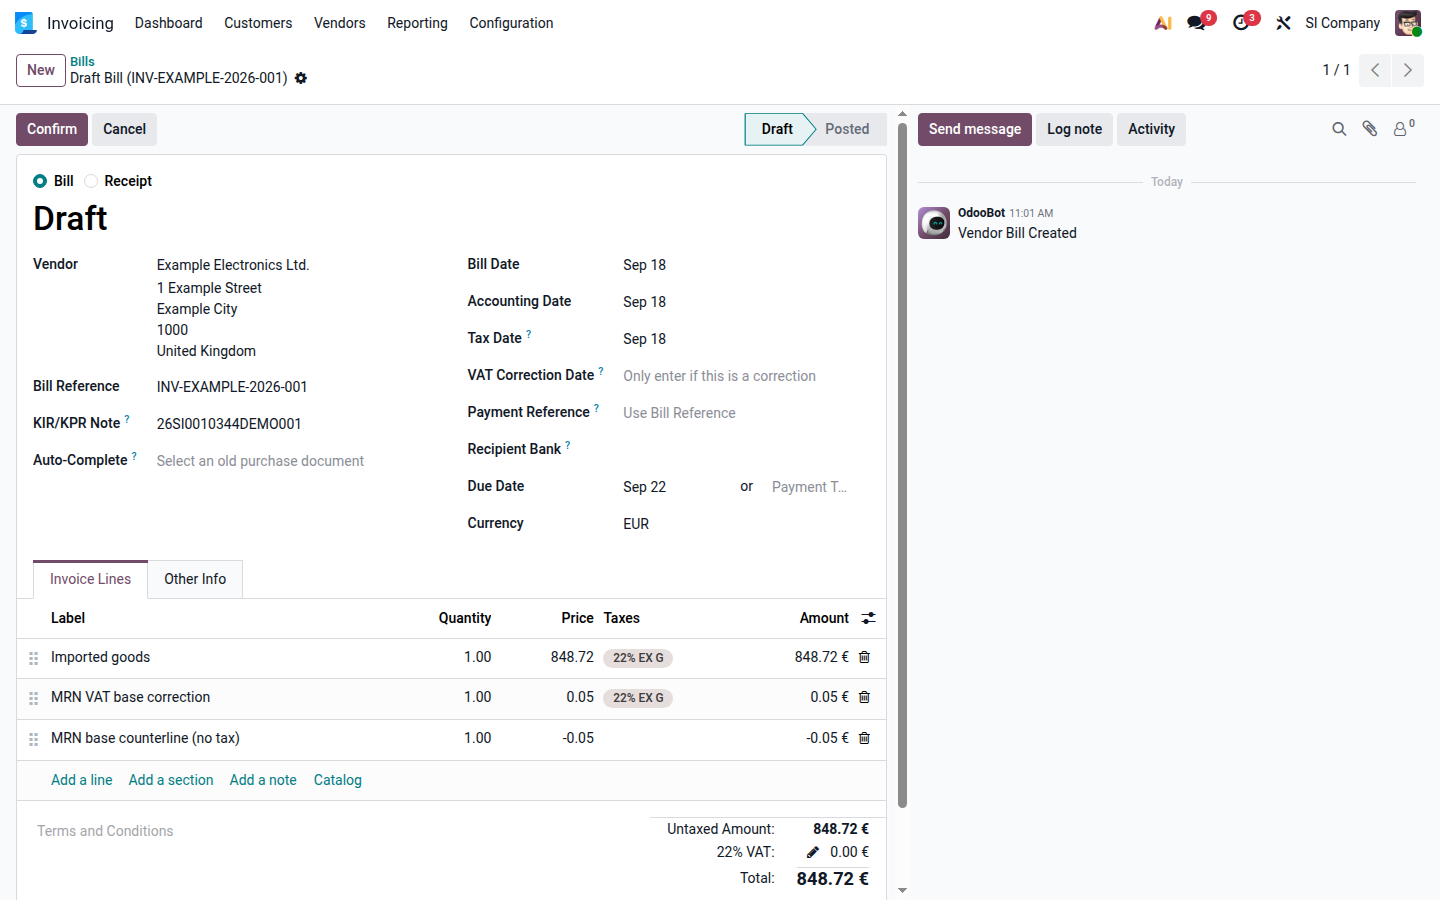Switch to the Other Info tab
This screenshot has height=900, width=1440.
pos(195,579)
